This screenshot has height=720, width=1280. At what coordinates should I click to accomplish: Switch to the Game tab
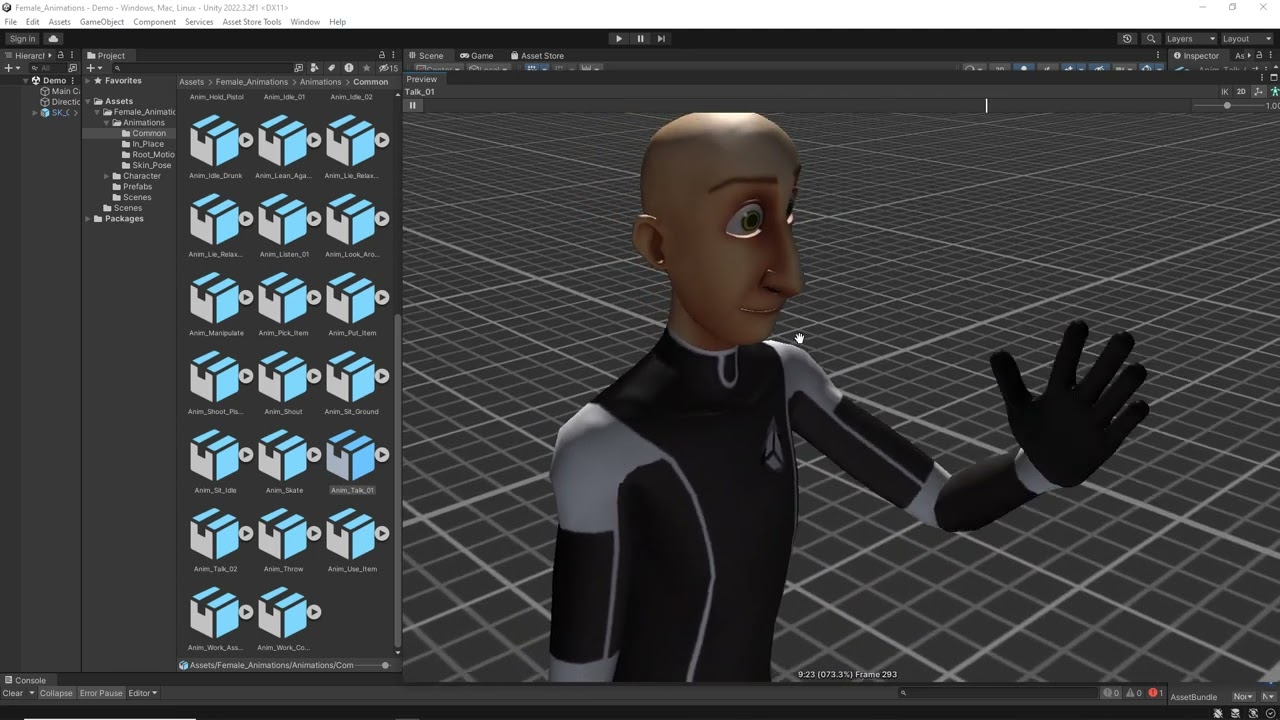477,56
